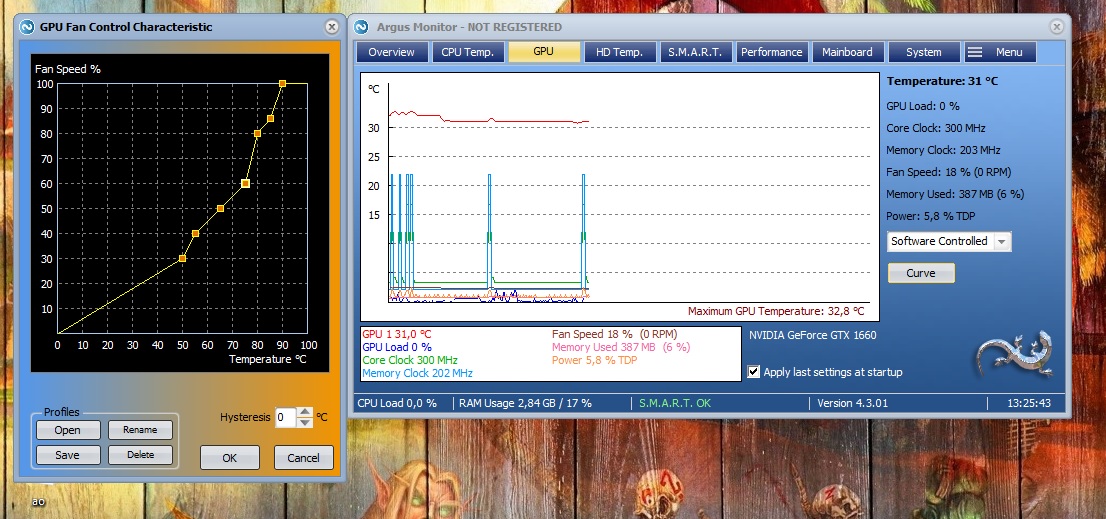The height and width of the screenshot is (519, 1106).
Task: Select curve point at 50°C, 30%
Action: point(182,258)
